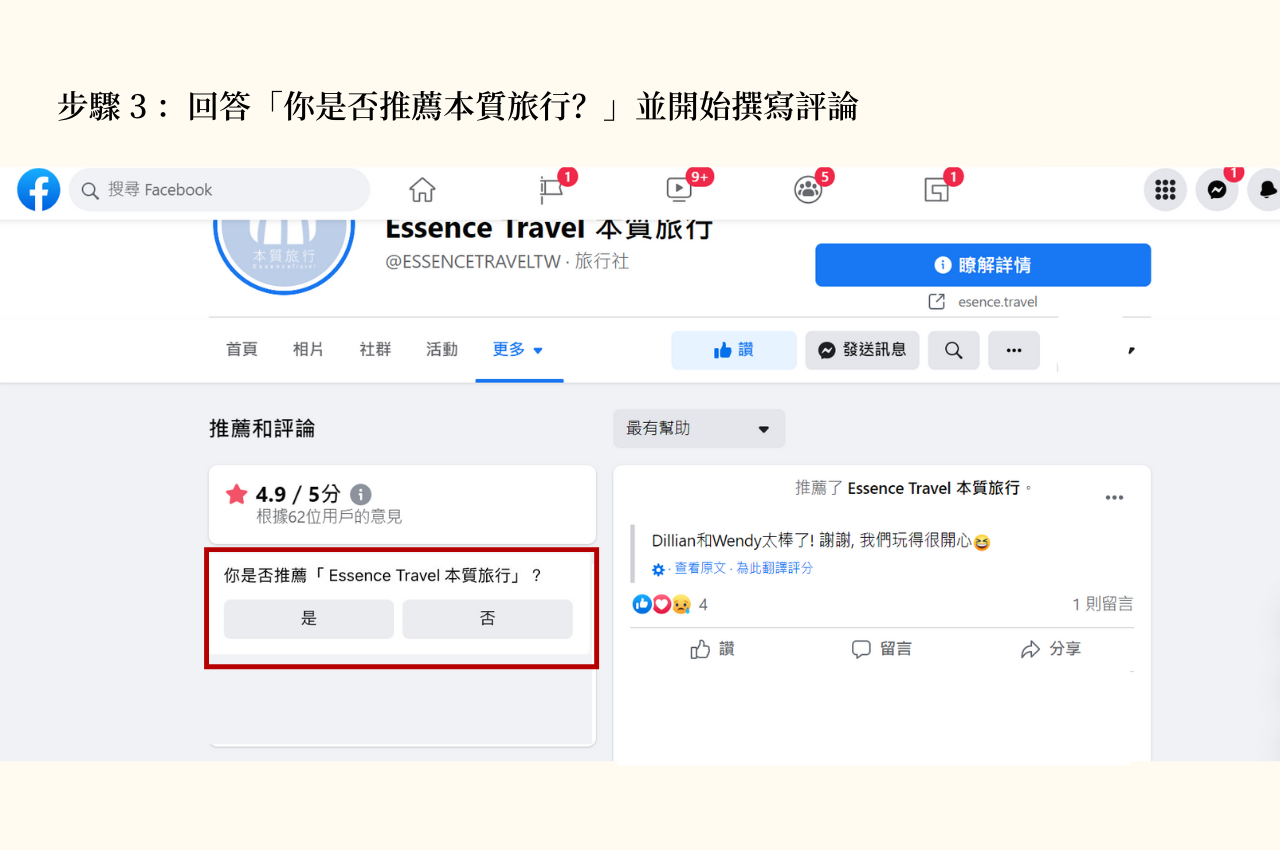This screenshot has width=1280, height=850.
Task: Click the reaction emojis count
Action: coord(671,604)
